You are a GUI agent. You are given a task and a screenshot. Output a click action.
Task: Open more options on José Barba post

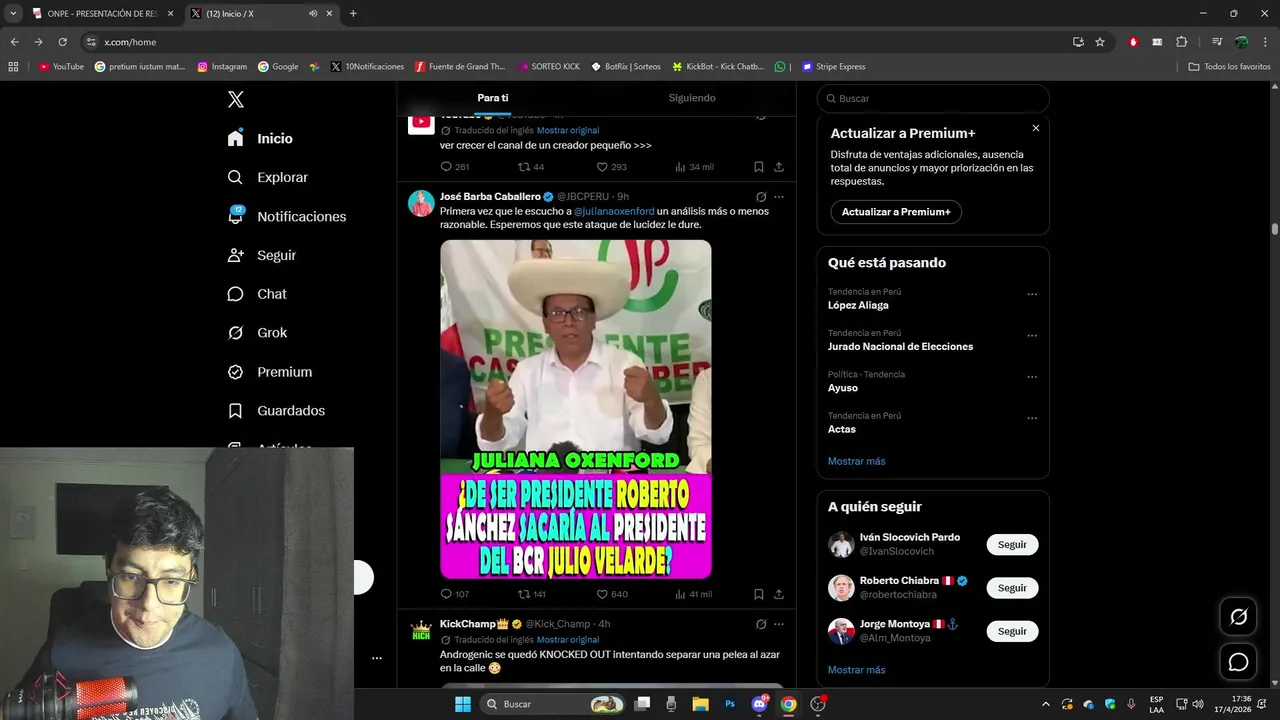(779, 197)
